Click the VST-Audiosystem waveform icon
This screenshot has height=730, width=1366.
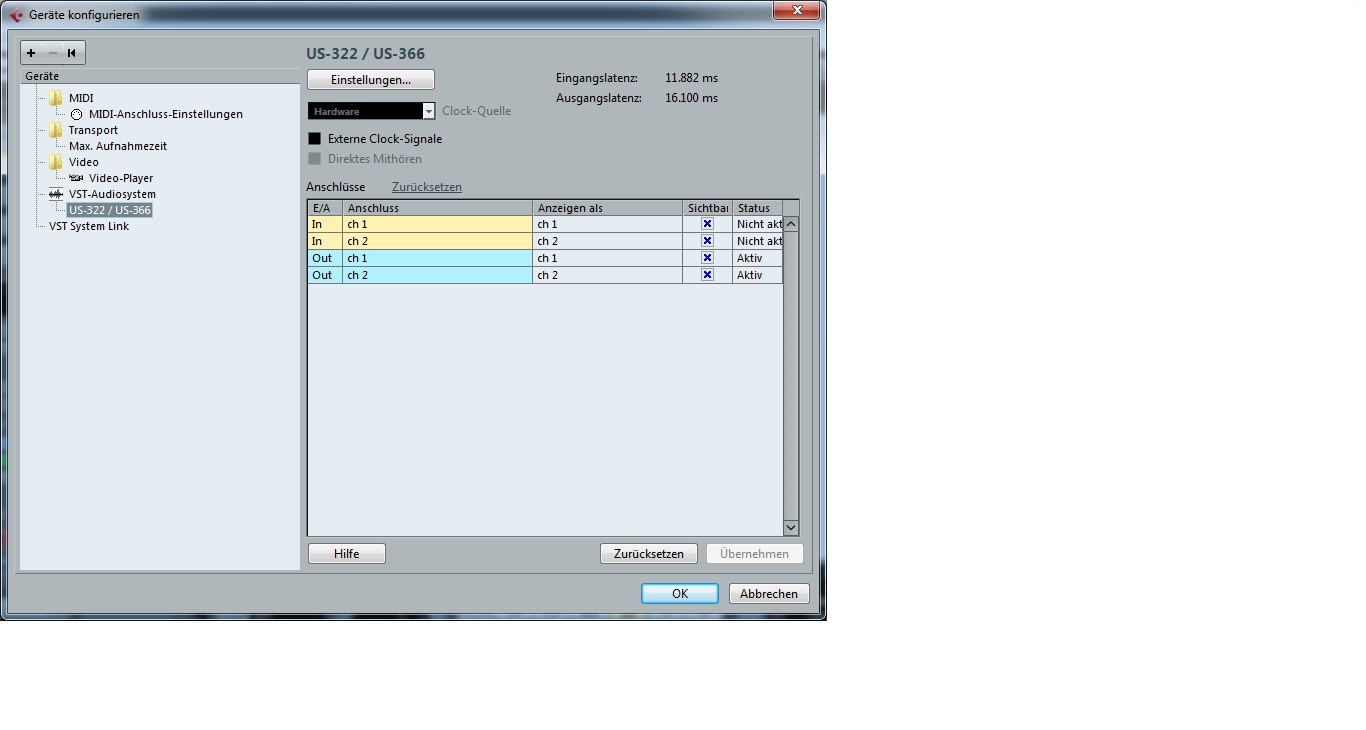(x=55, y=194)
